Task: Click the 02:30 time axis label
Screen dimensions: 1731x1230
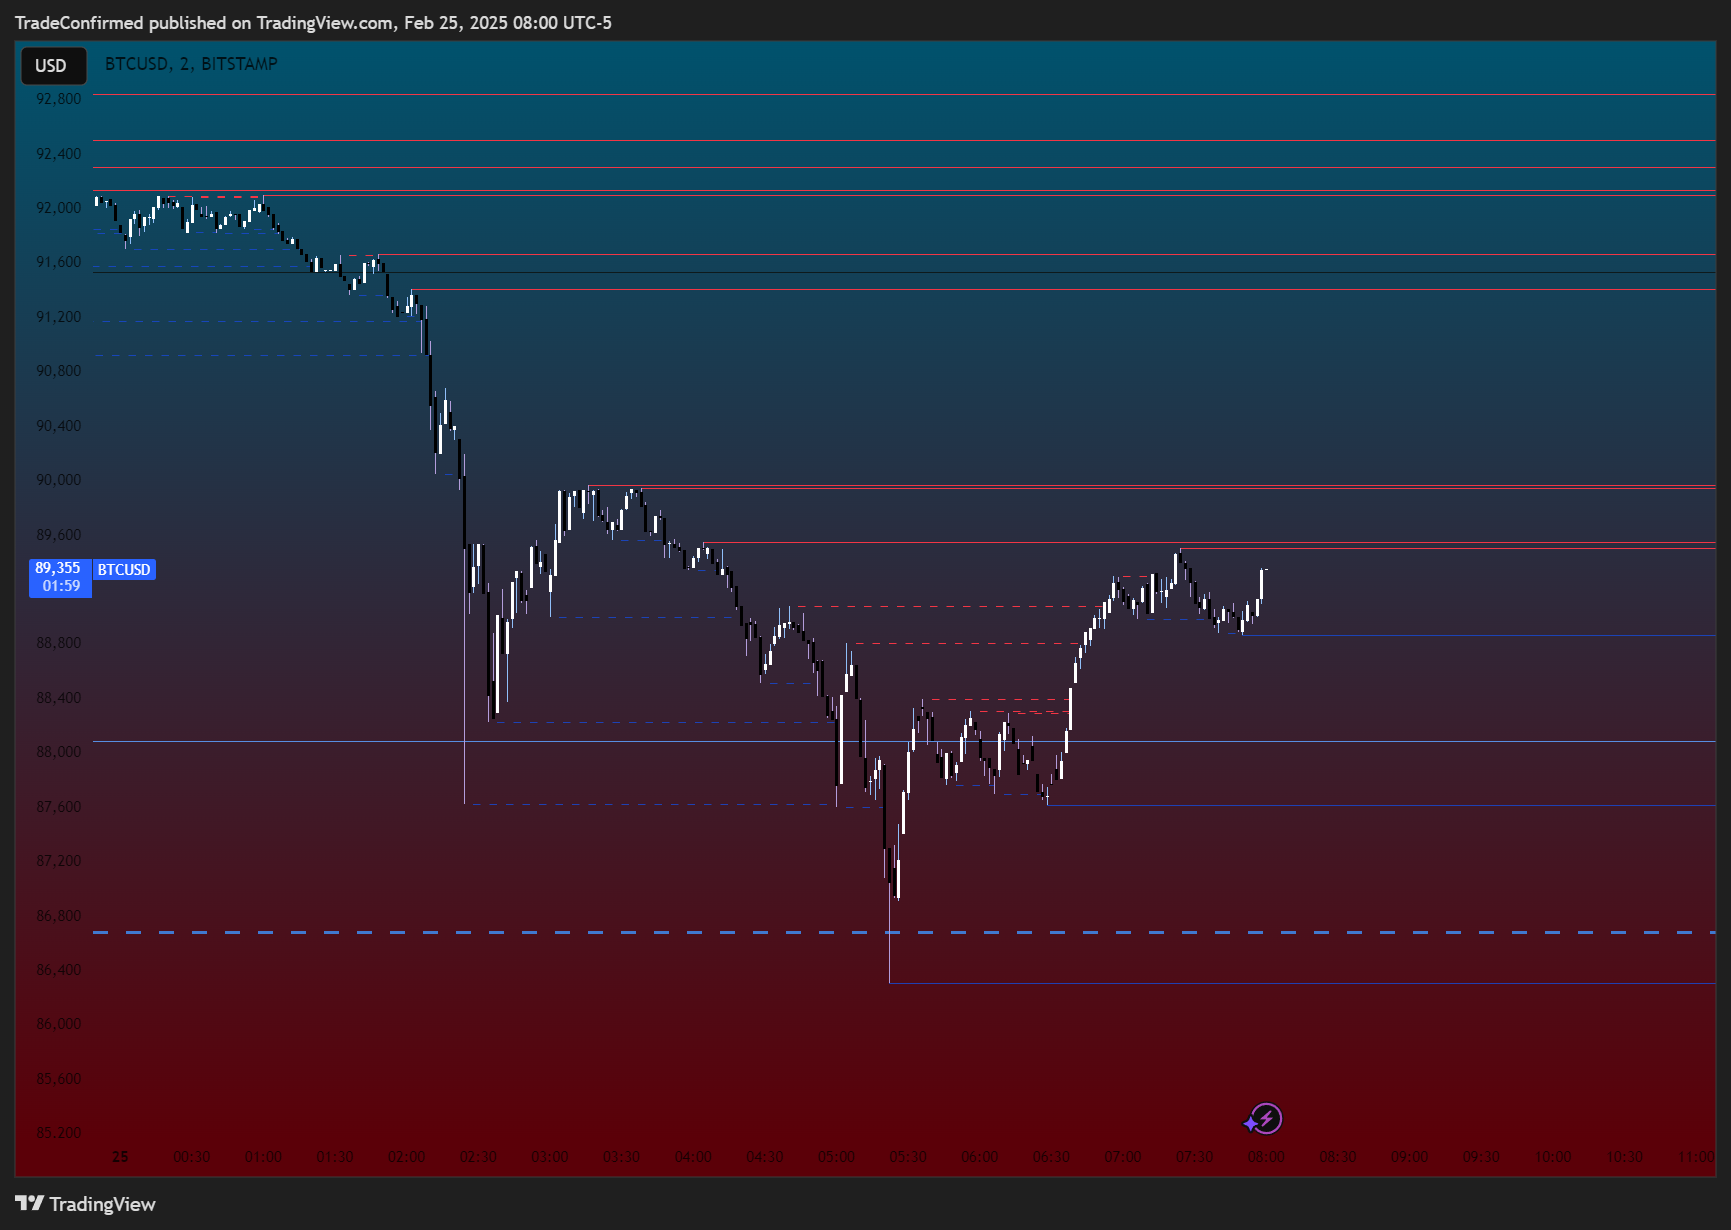Action: coord(478,1157)
